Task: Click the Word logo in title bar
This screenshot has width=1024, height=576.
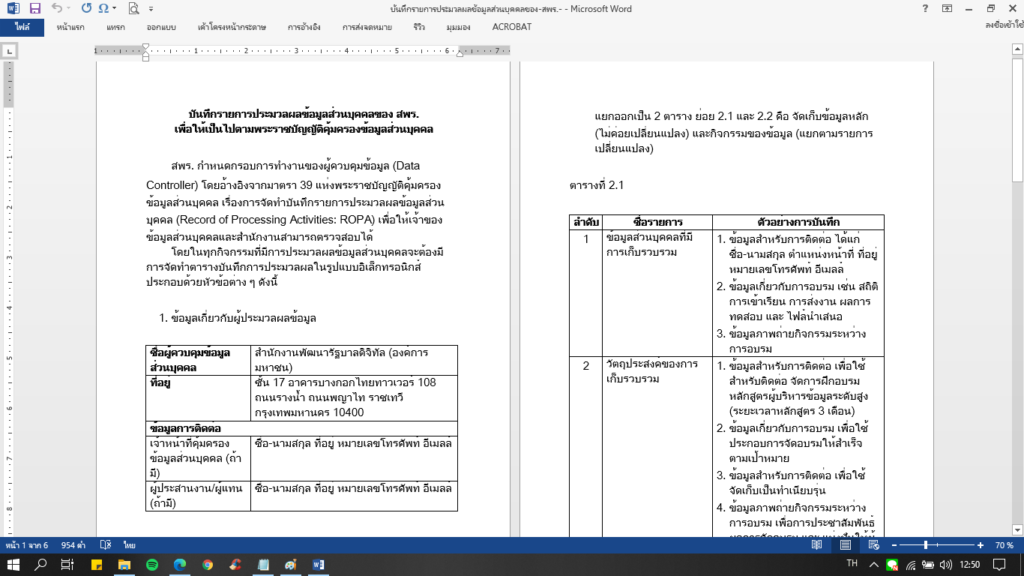Action: click(x=13, y=8)
